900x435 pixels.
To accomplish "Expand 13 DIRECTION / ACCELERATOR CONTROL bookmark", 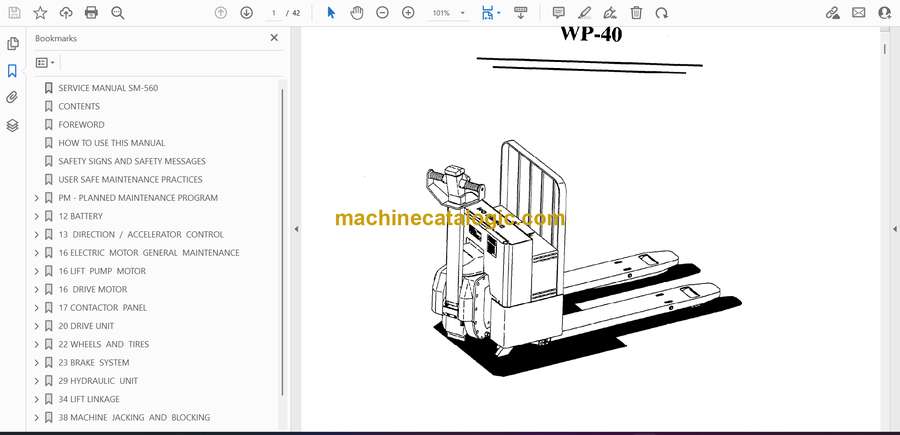I will point(37,235).
